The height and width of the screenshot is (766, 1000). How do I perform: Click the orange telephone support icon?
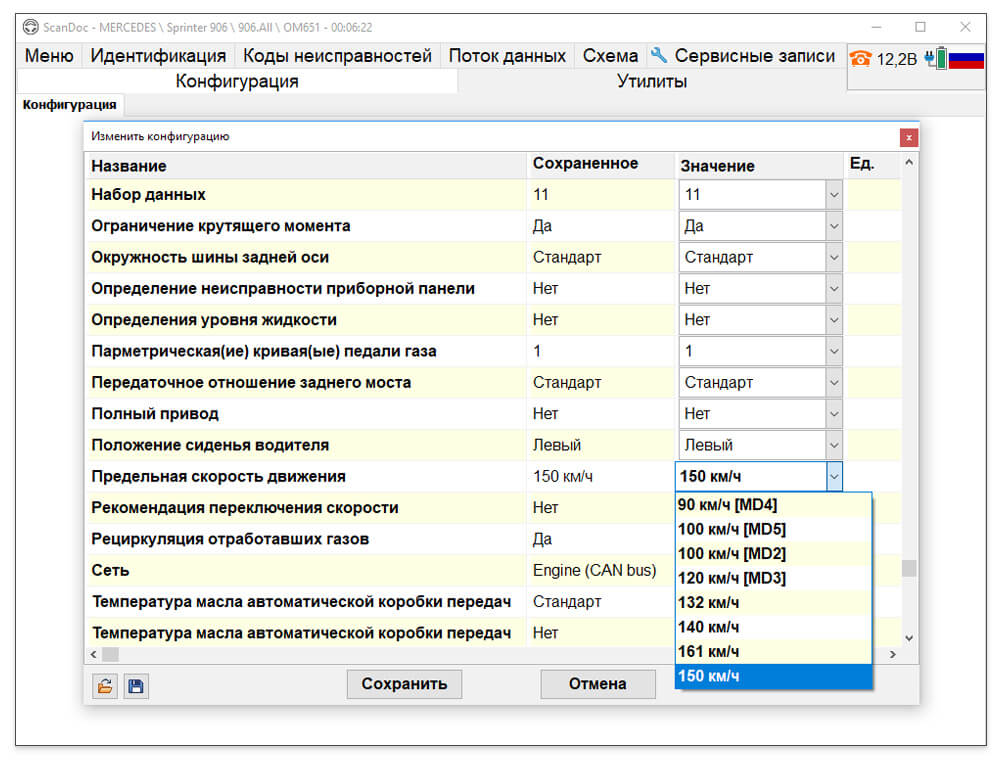[860, 59]
